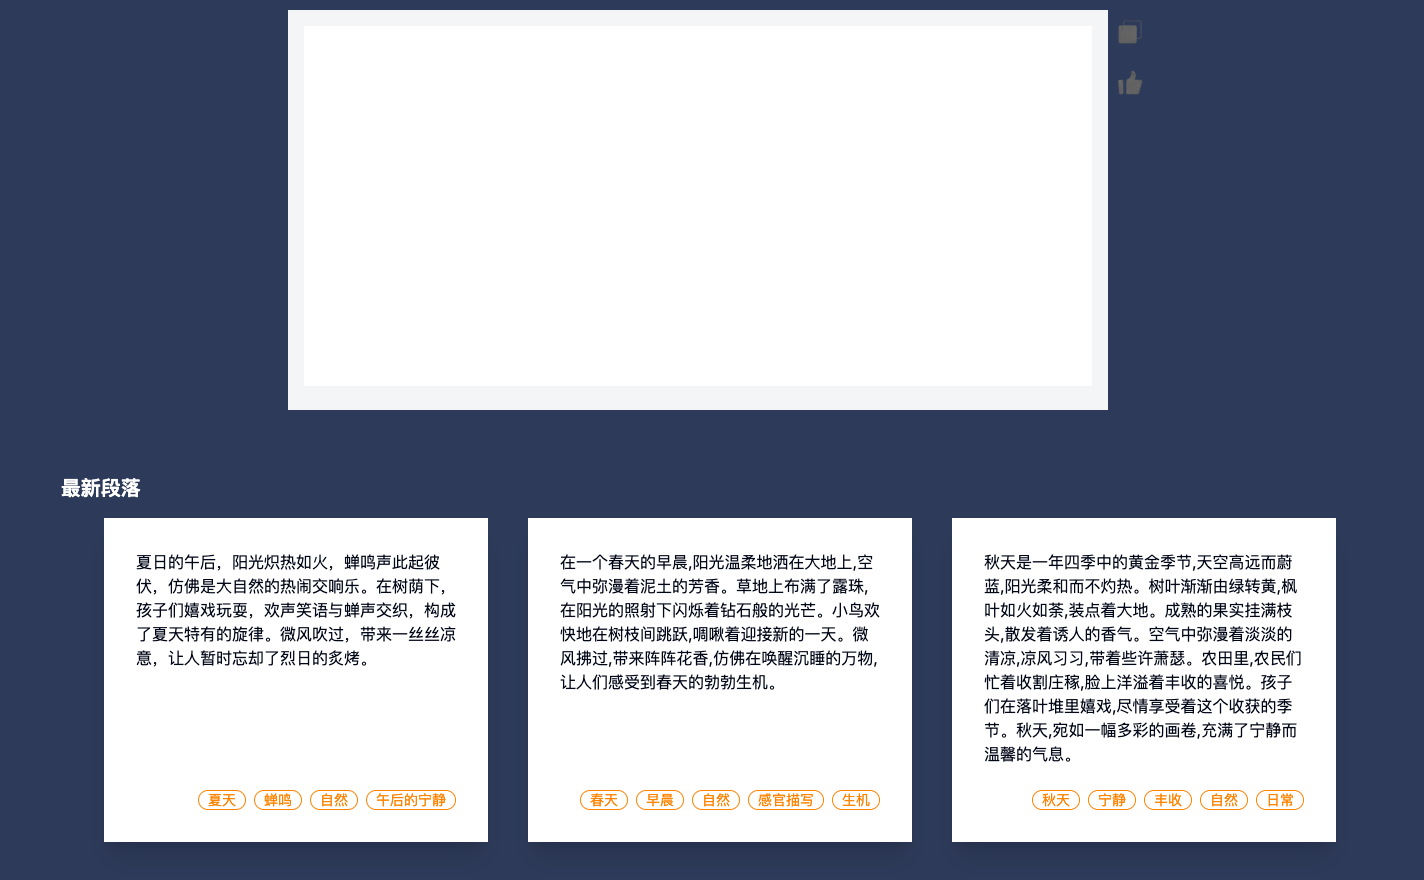Viewport: 1424px width, 880px height.
Task: Select the 秋天 tag on the autumn paragraph
Action: 1056,800
